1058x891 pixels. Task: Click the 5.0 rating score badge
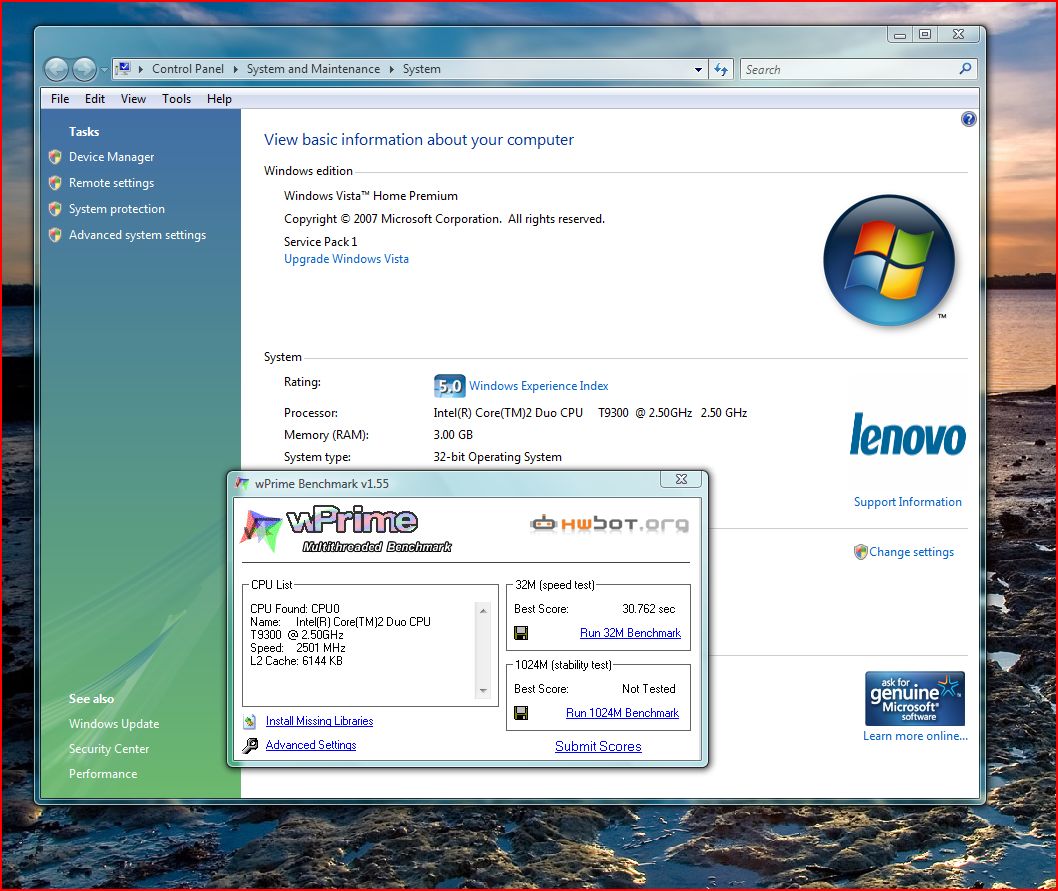click(449, 386)
